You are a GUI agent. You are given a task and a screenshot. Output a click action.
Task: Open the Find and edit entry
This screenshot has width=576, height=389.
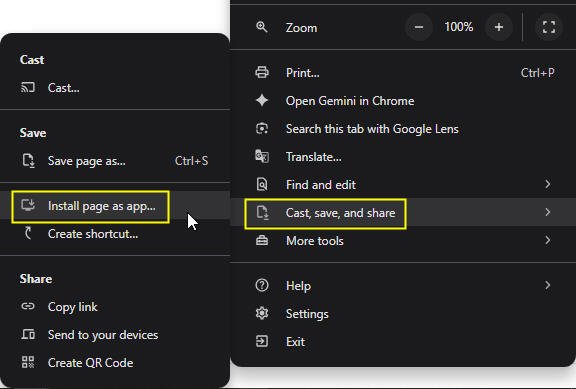(x=403, y=184)
